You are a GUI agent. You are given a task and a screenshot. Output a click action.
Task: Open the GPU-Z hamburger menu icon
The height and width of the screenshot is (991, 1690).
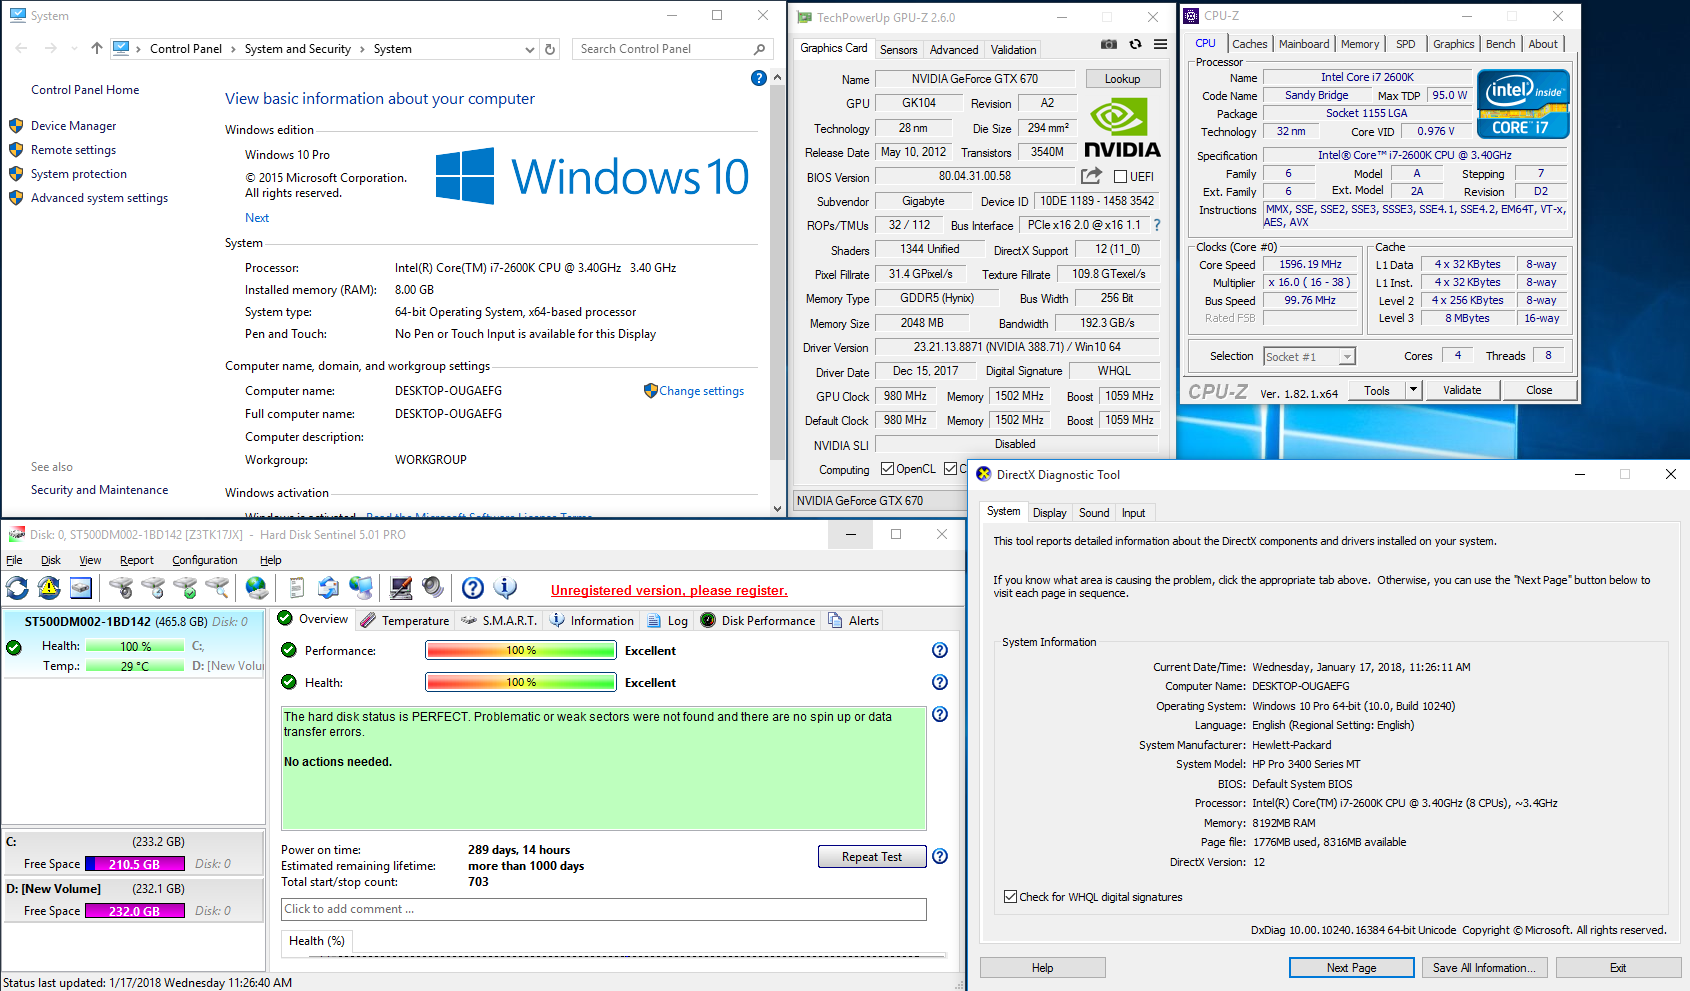pos(1160,44)
